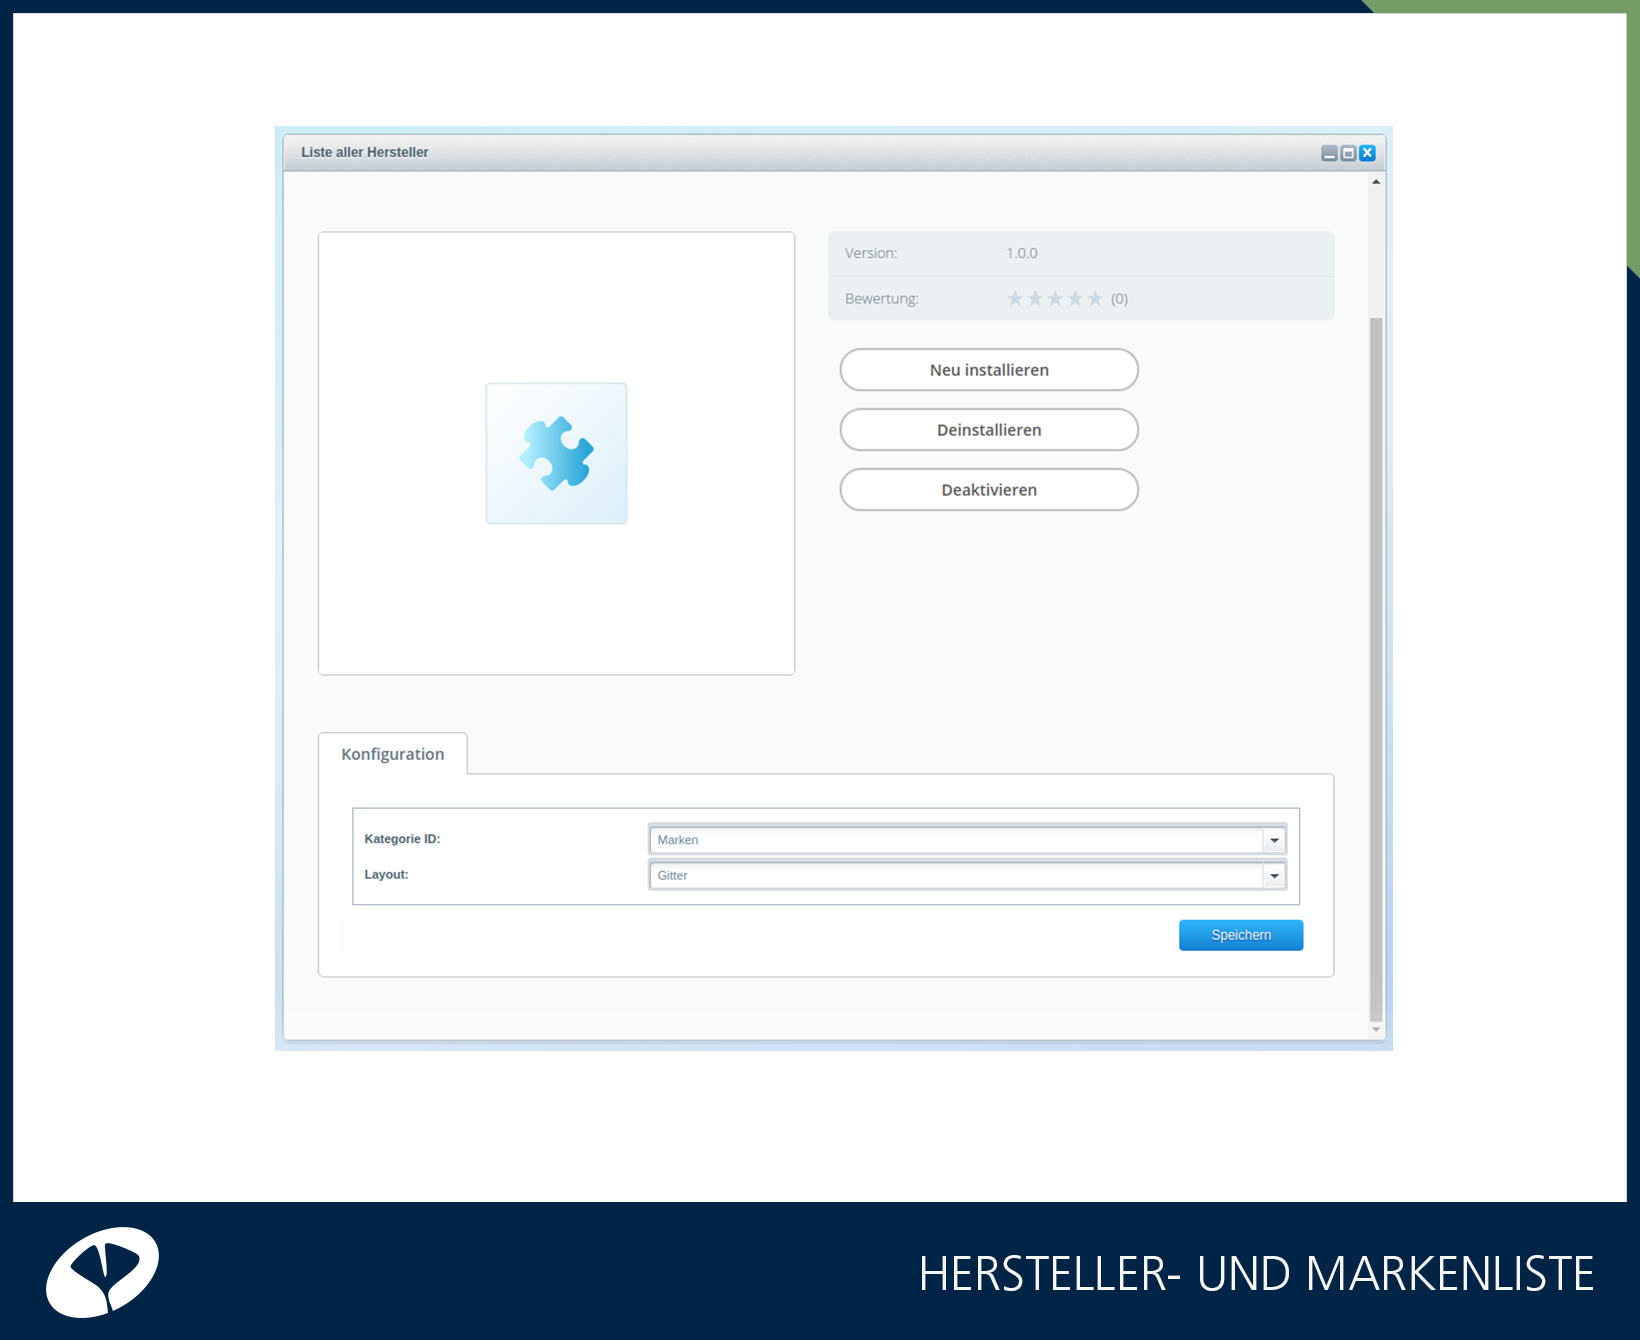Click the scrollbar up arrow

1376,182
